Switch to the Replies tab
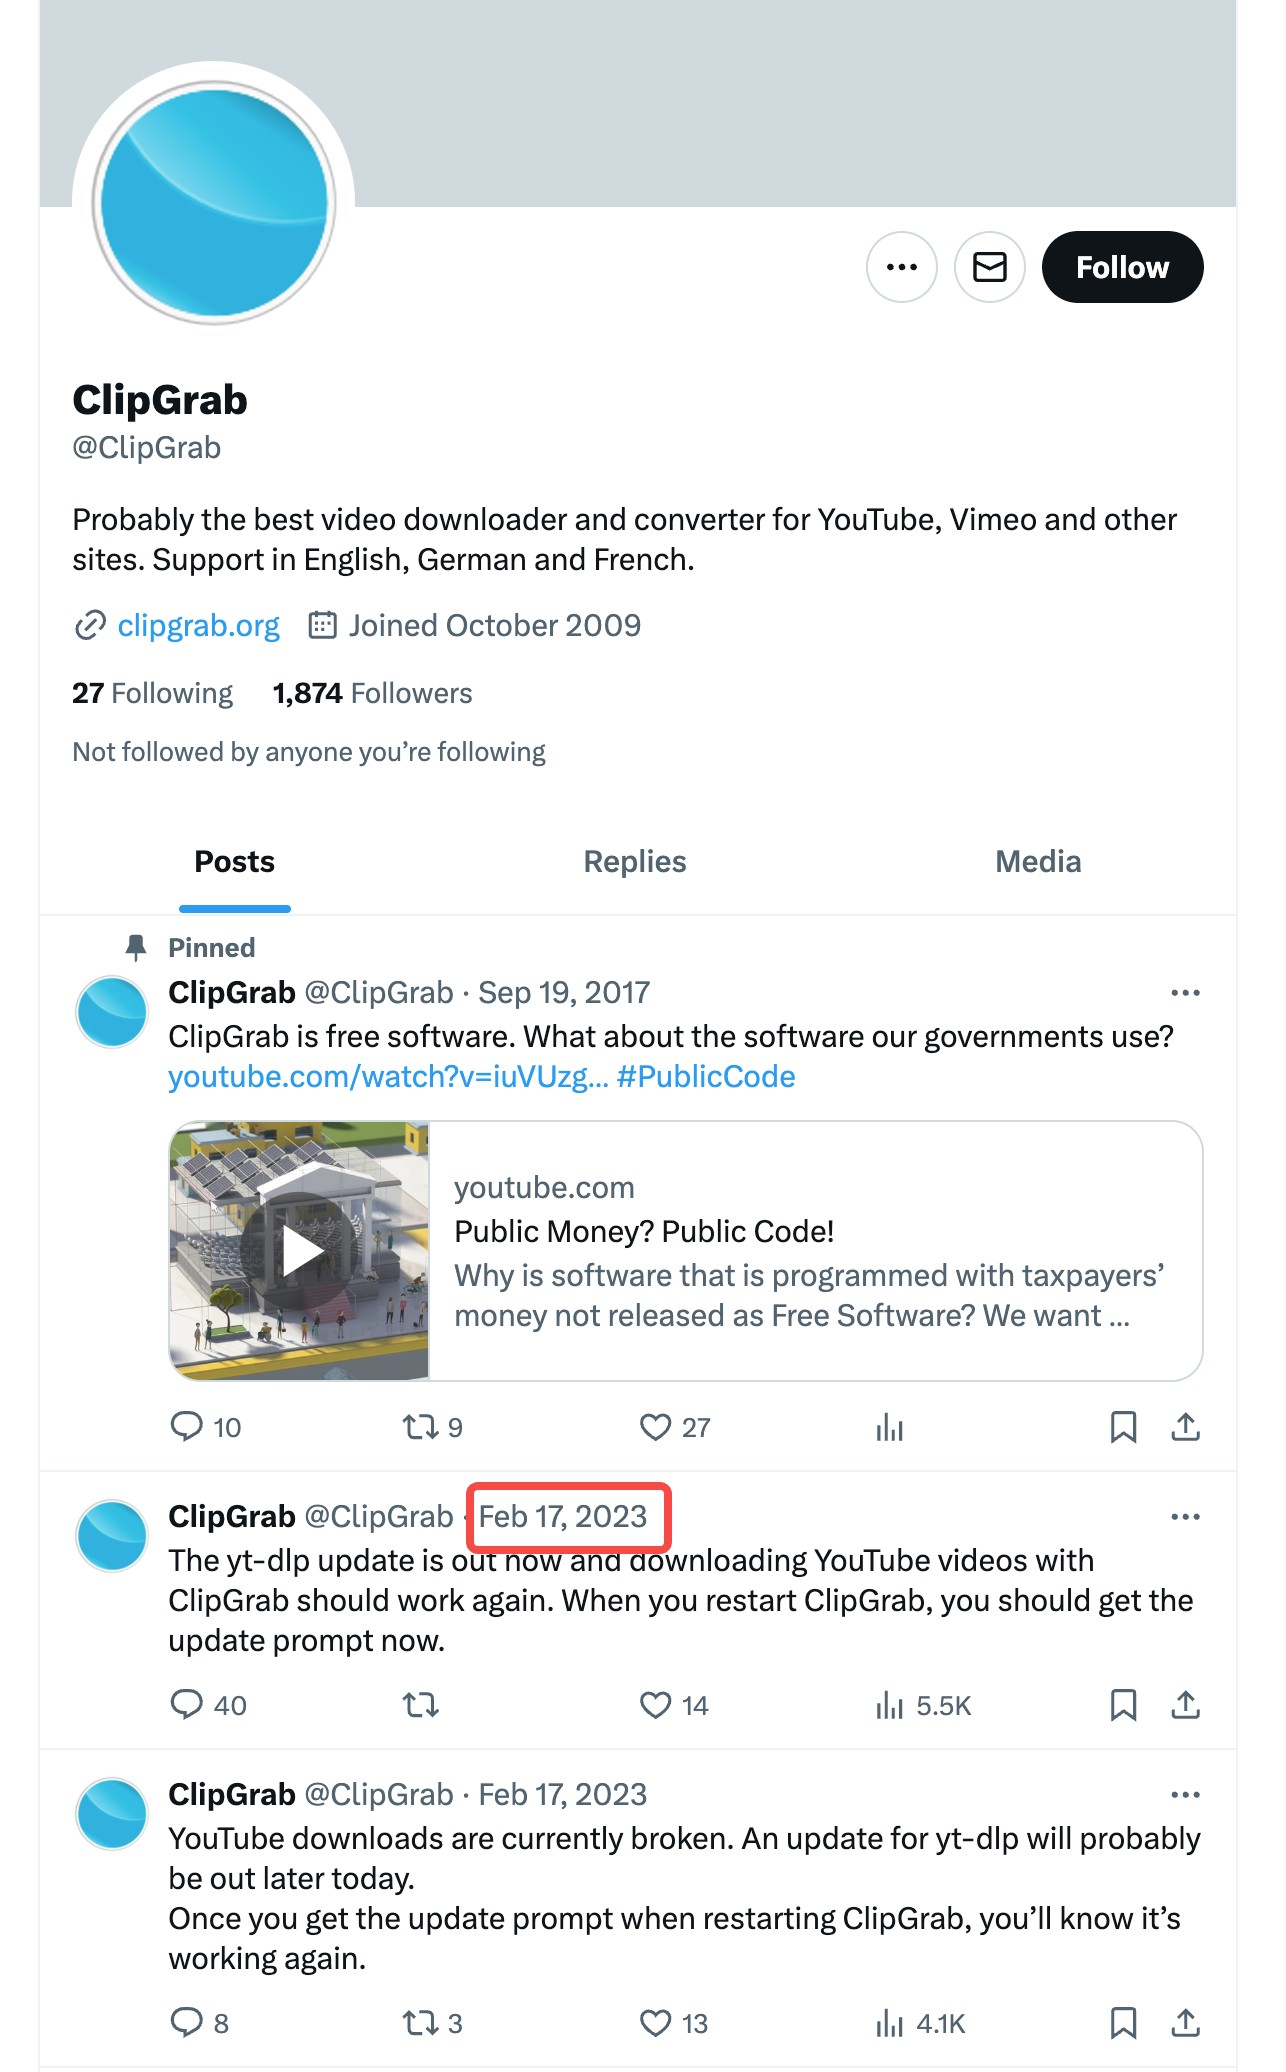1286x2072 pixels. tap(635, 862)
